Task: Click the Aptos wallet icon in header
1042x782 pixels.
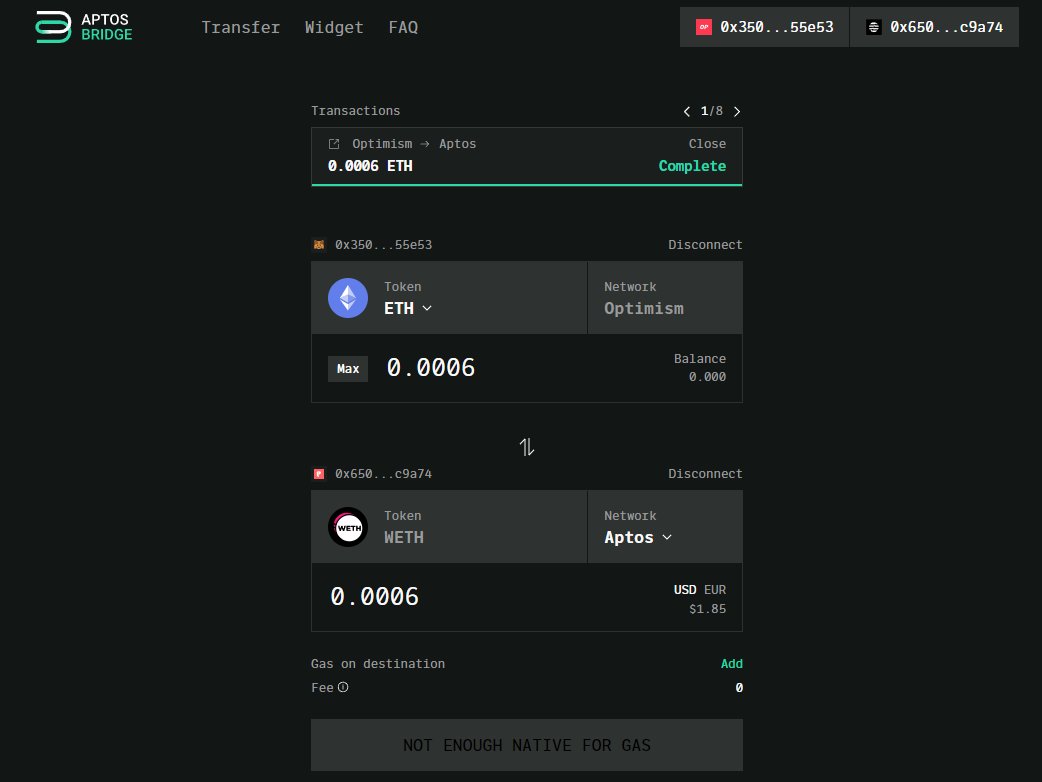Action: 874,28
